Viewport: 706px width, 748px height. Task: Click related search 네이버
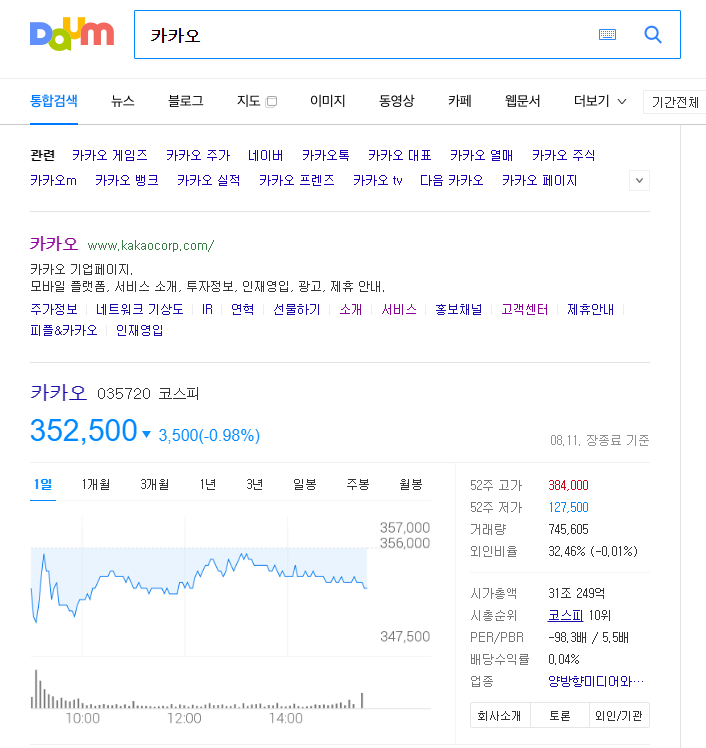(x=265, y=155)
